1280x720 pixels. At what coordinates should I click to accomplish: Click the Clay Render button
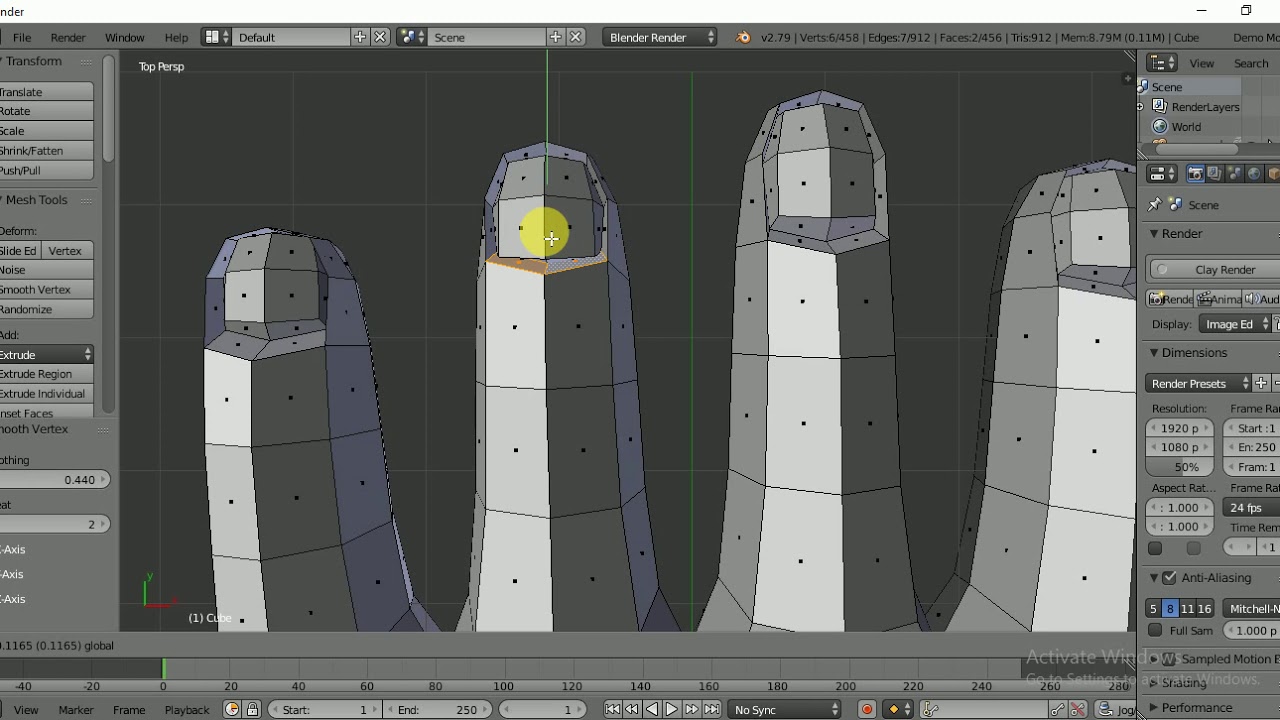tap(1214, 270)
